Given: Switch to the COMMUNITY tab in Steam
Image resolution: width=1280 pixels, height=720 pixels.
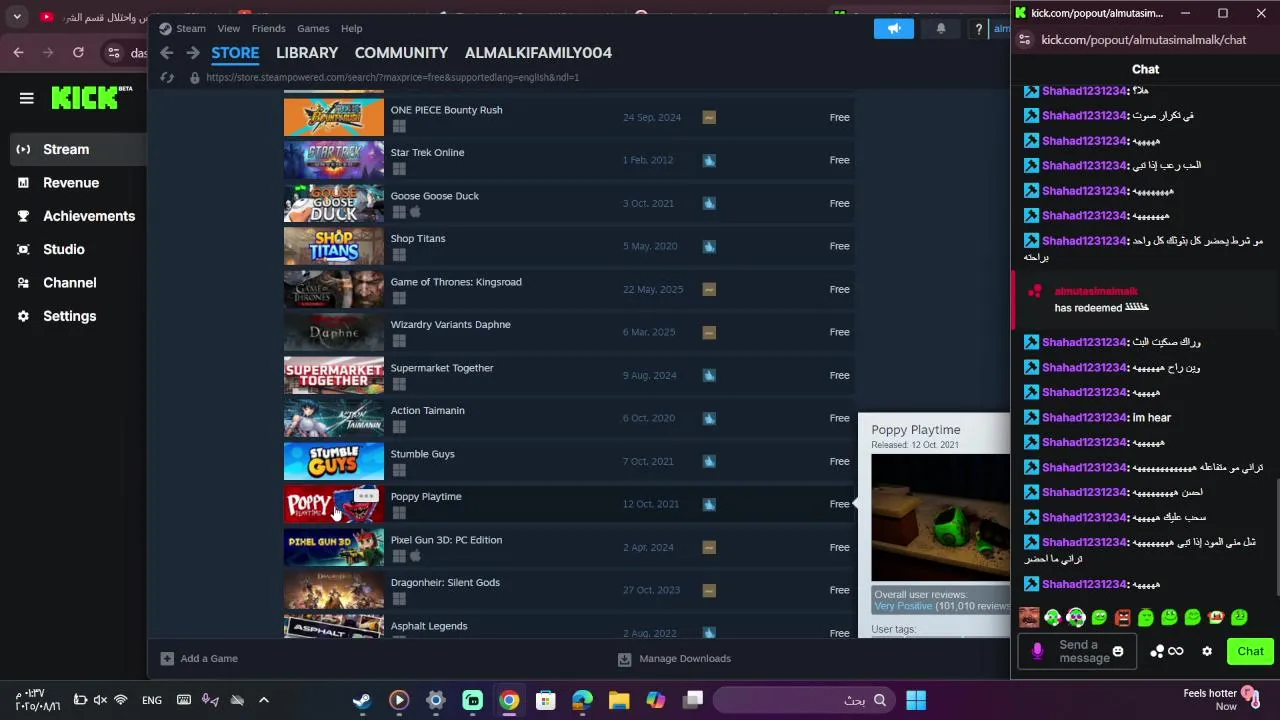Looking at the screenshot, I should (x=401, y=52).
